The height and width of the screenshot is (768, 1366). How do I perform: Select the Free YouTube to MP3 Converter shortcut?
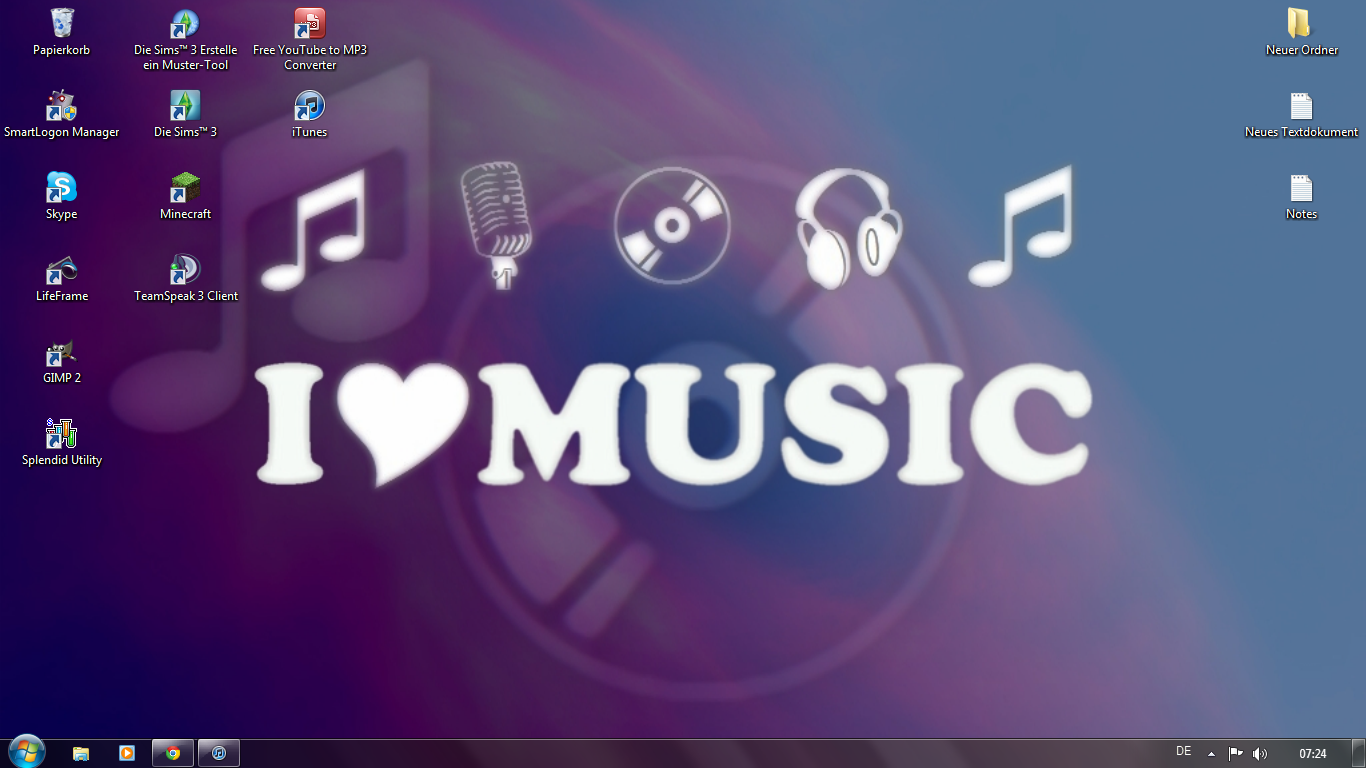click(310, 24)
